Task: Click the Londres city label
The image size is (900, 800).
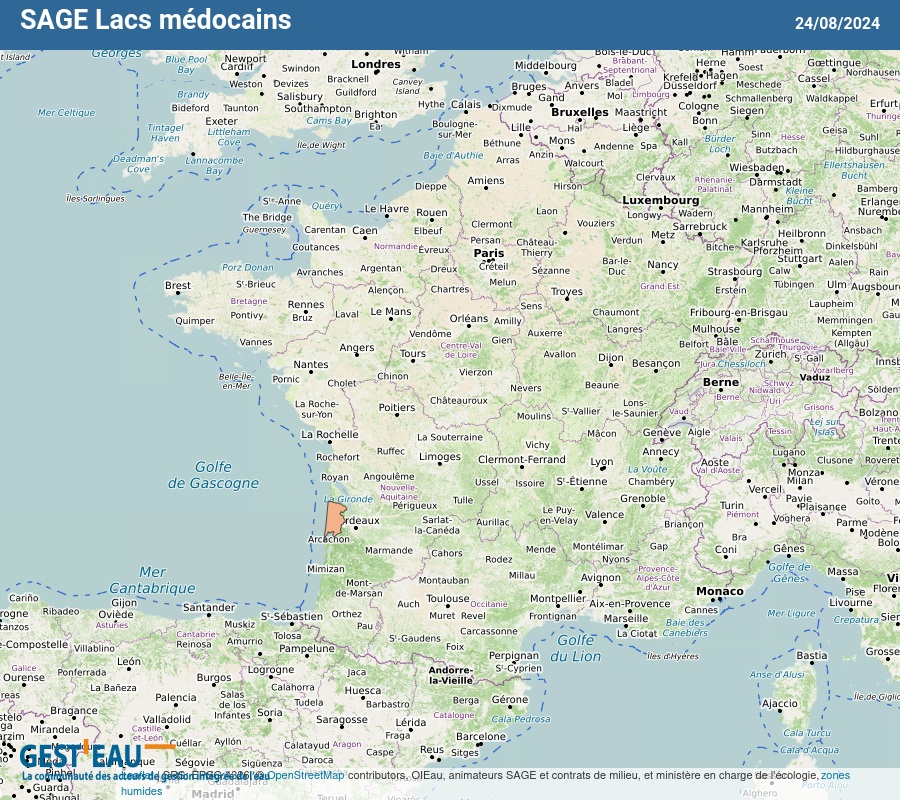Action: 376,64
